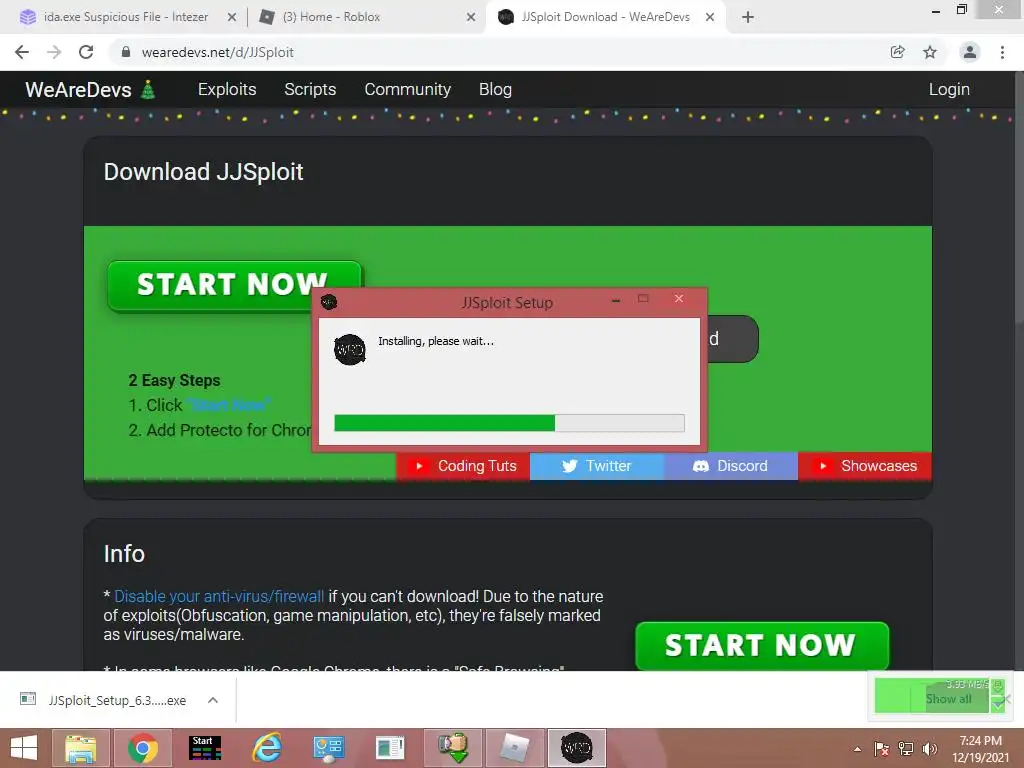Click the browser forward arrow
This screenshot has height=768, width=1024.
click(54, 52)
